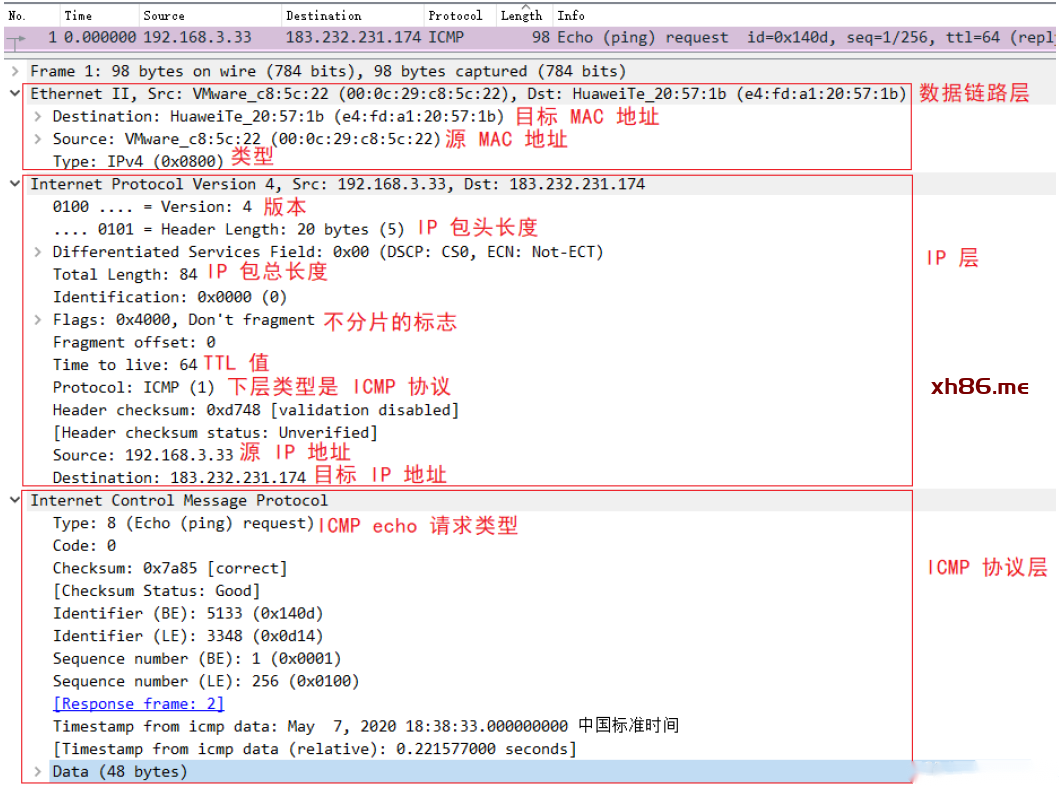The image size is (1059, 788).
Task: Select the Time to live: 64 field
Action: coord(125,365)
